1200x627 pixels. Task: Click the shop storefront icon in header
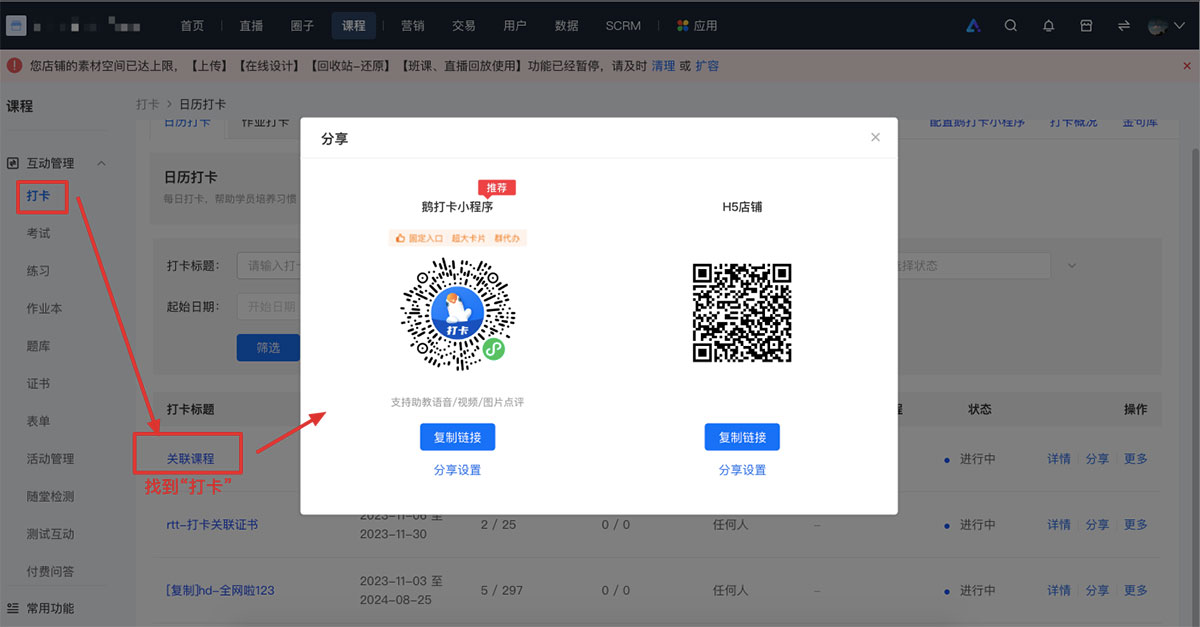pyautogui.click(x=1086, y=26)
